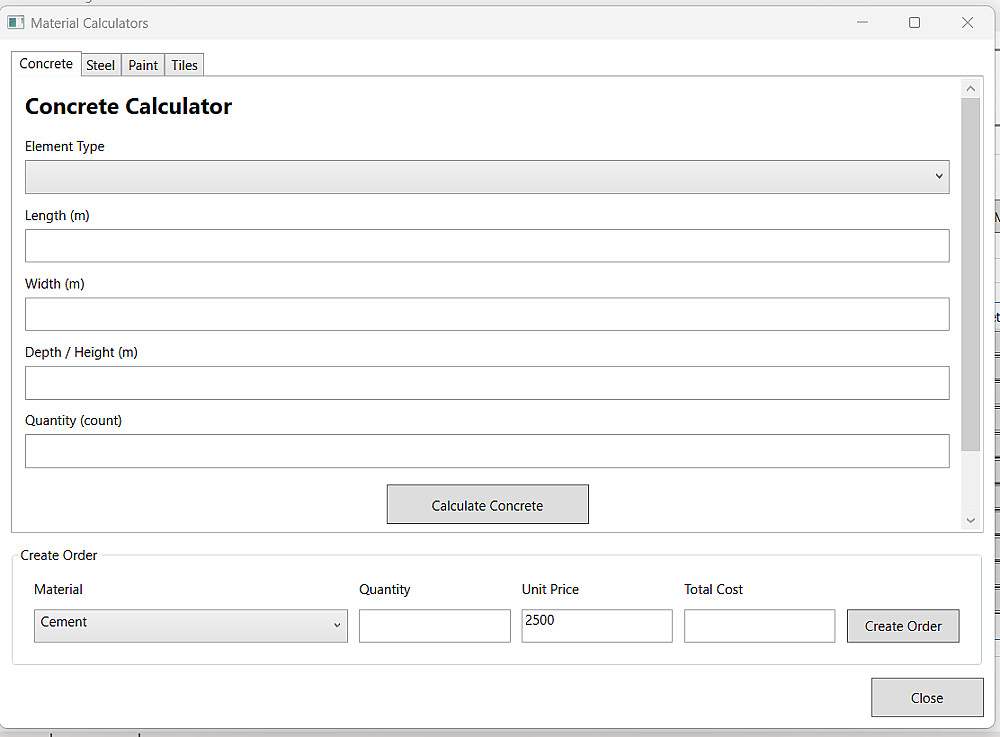Viewport: 1000px width, 737px height.
Task: Click the scrollbar up arrow
Action: pos(971,89)
